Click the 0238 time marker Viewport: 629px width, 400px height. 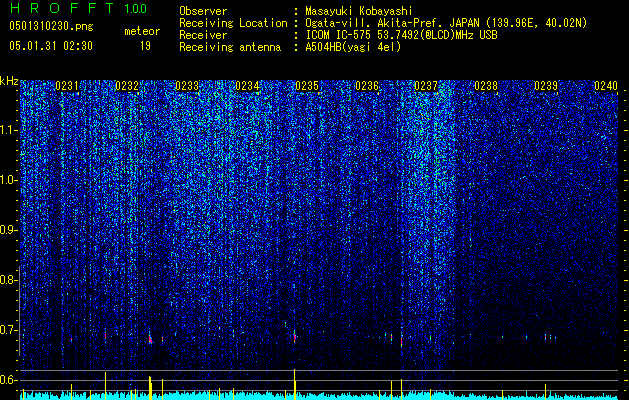[x=486, y=86]
